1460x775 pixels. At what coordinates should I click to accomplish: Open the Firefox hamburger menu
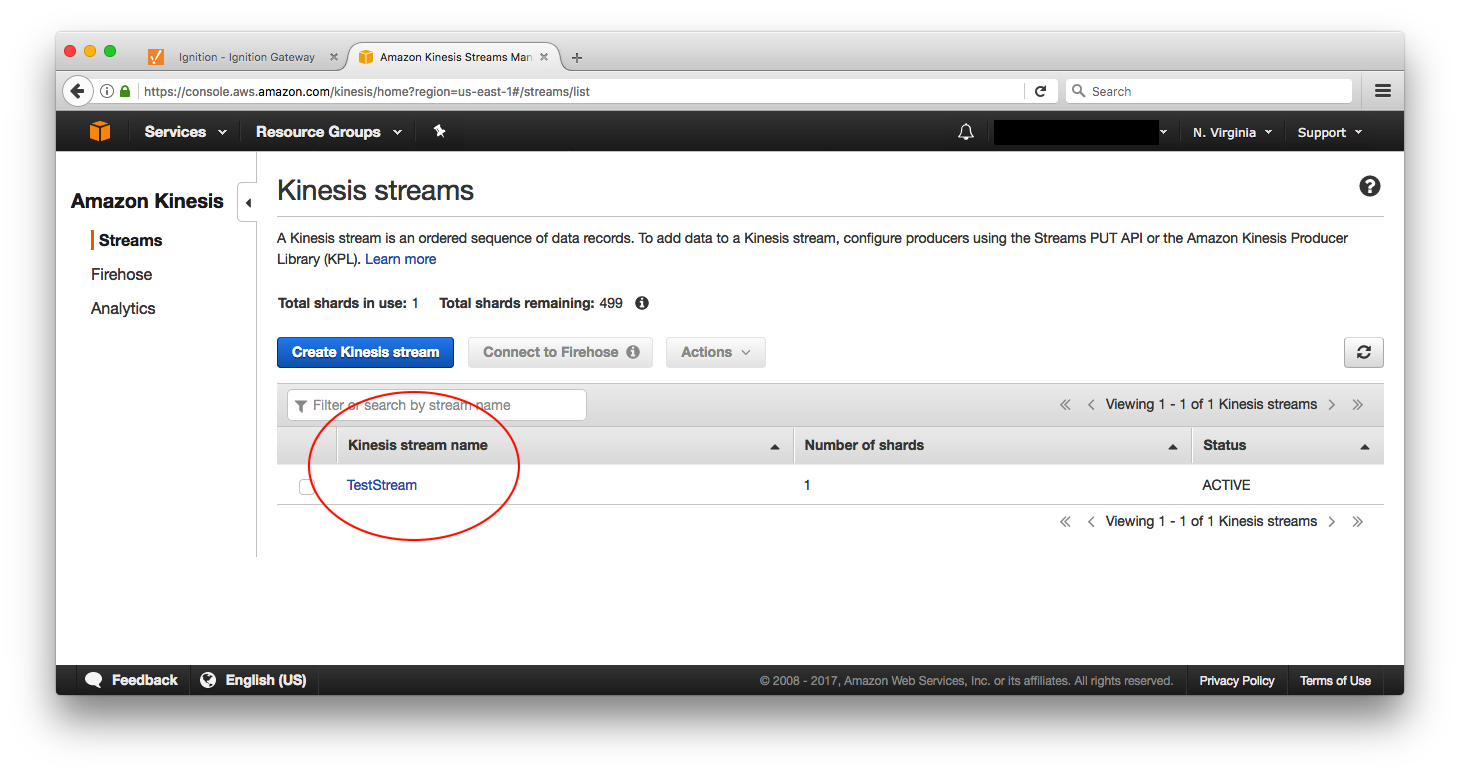pyautogui.click(x=1382, y=91)
